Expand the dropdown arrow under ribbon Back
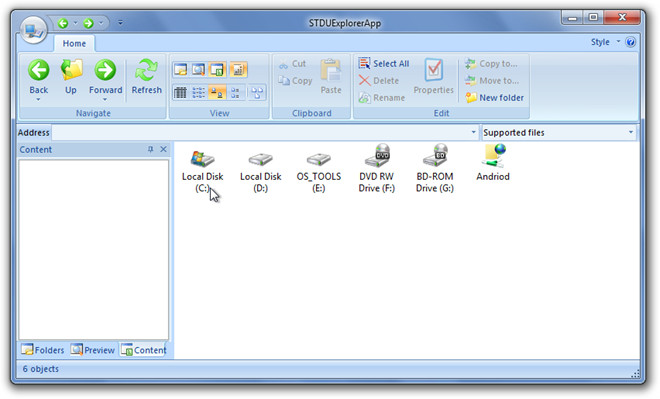The height and width of the screenshot is (399, 660). [39, 100]
